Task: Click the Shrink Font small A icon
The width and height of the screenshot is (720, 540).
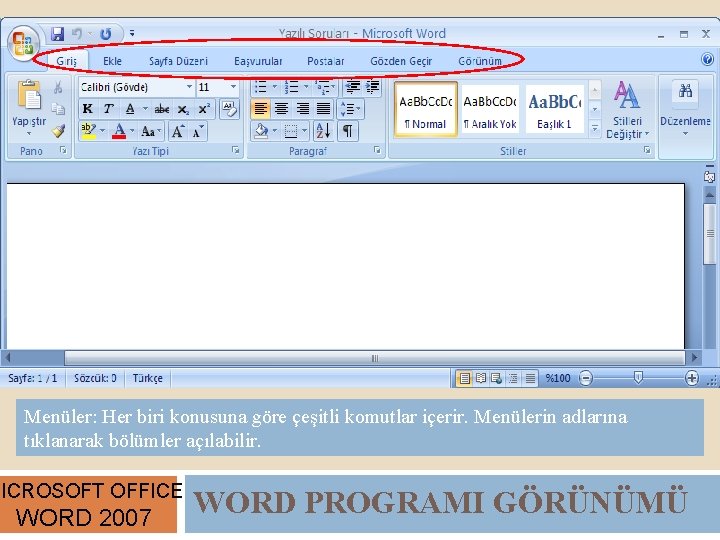Action: pyautogui.click(x=198, y=132)
